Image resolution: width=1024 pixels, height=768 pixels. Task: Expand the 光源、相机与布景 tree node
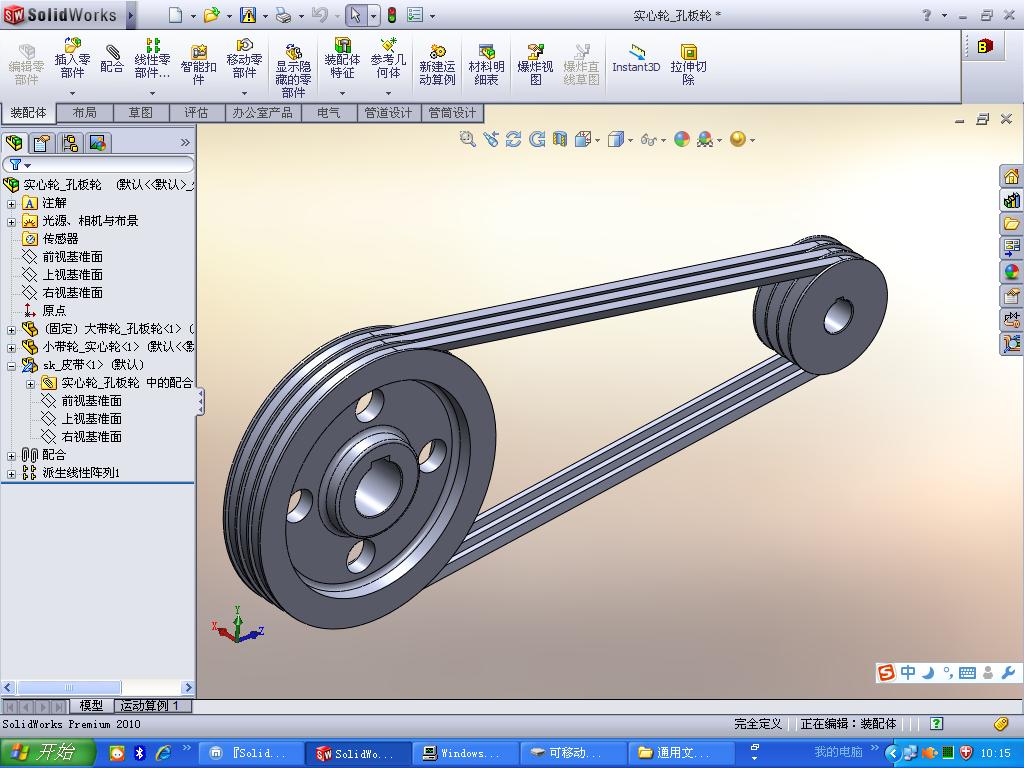11,221
